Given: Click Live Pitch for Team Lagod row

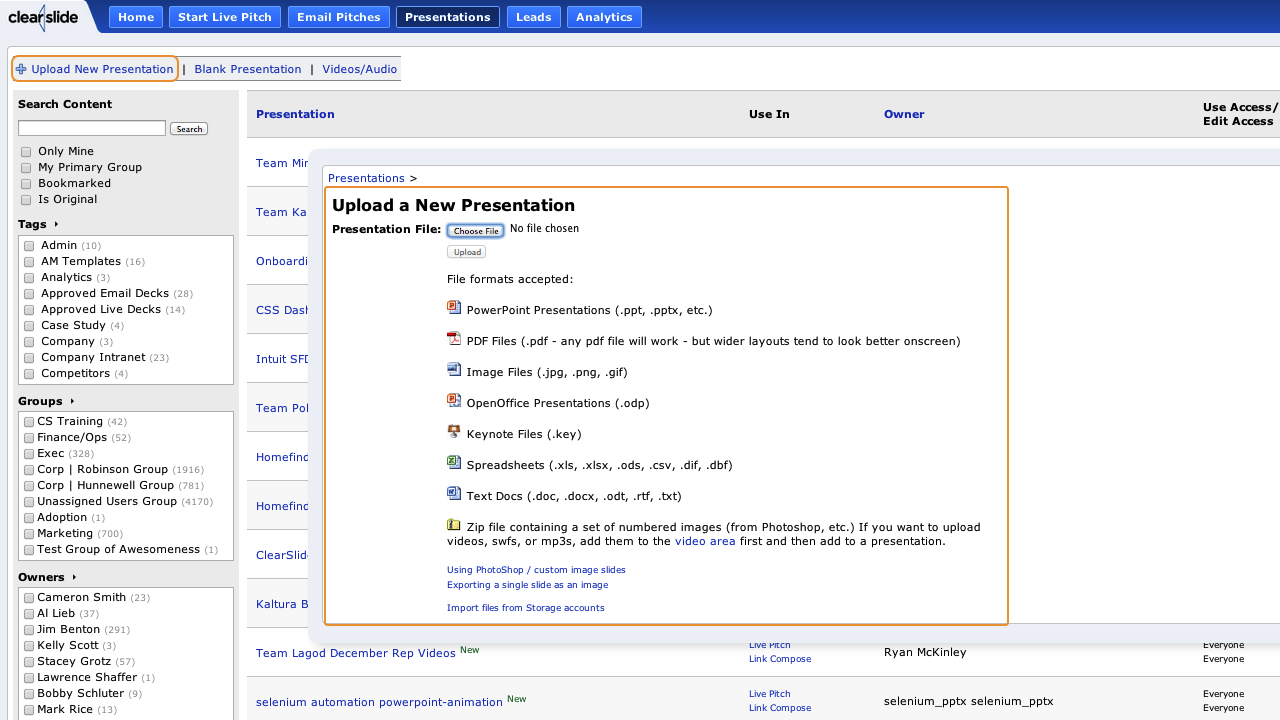Looking at the screenshot, I should click(x=769, y=645).
